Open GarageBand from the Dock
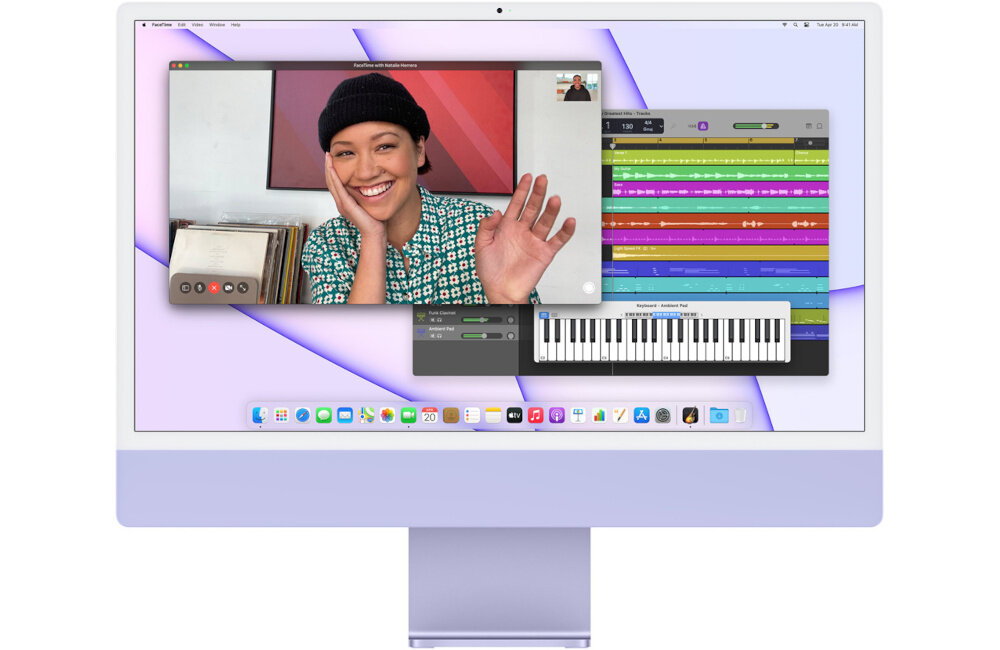Viewport: 1000px width, 650px height. (688, 415)
